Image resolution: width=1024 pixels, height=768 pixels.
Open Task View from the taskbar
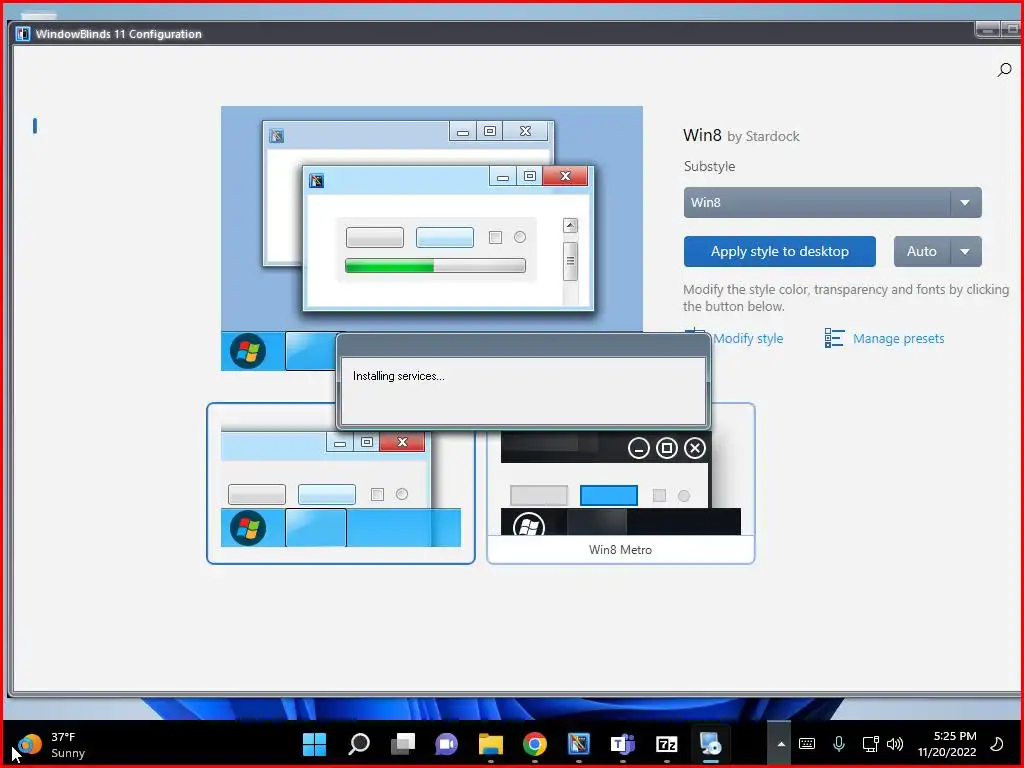point(402,744)
